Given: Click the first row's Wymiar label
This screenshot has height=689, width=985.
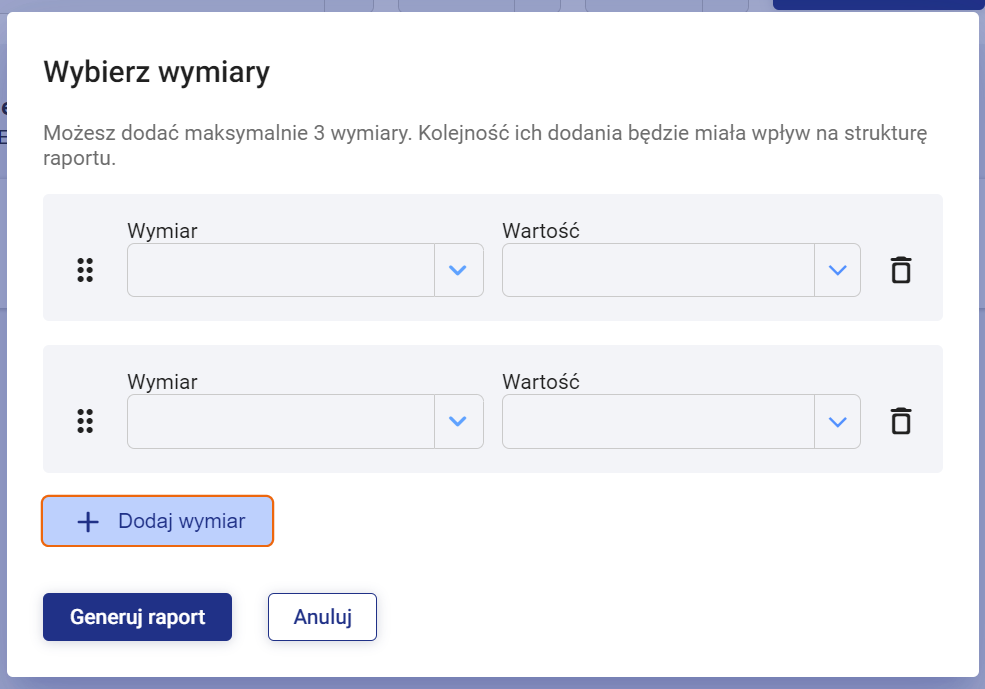Looking at the screenshot, I should 162,231.
